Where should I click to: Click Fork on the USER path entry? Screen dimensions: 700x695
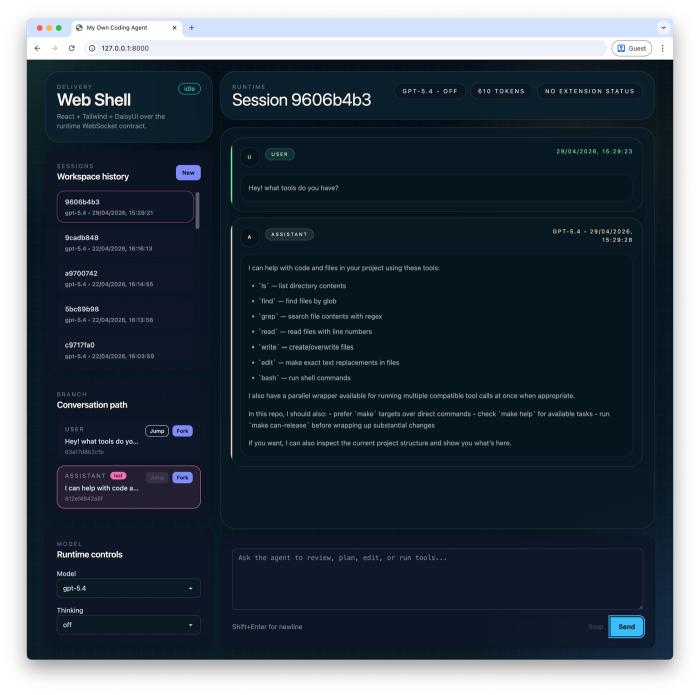point(182,431)
